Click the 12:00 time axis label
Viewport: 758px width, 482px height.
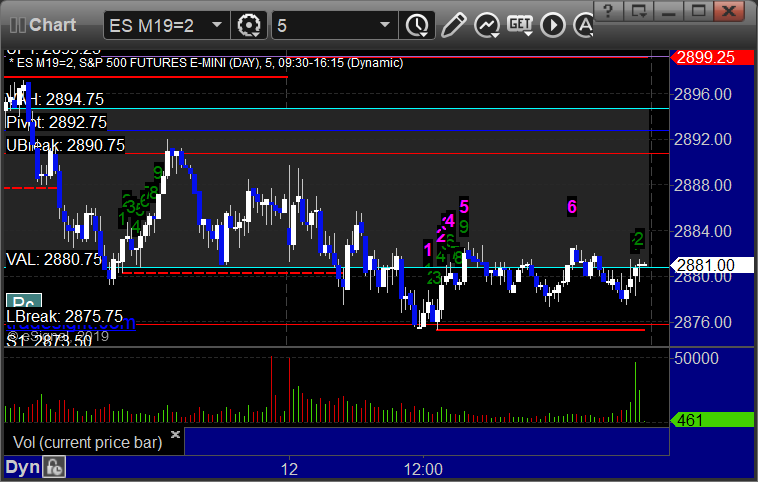pos(423,469)
